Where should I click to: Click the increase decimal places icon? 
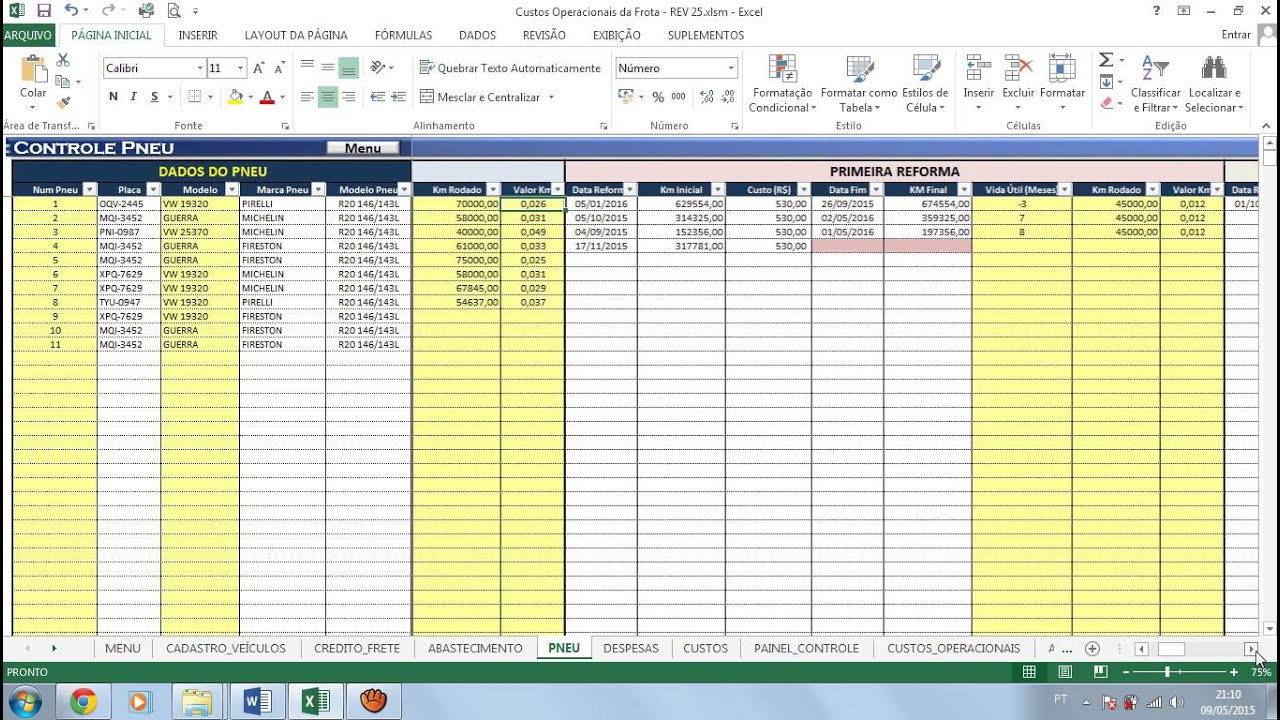coord(708,97)
